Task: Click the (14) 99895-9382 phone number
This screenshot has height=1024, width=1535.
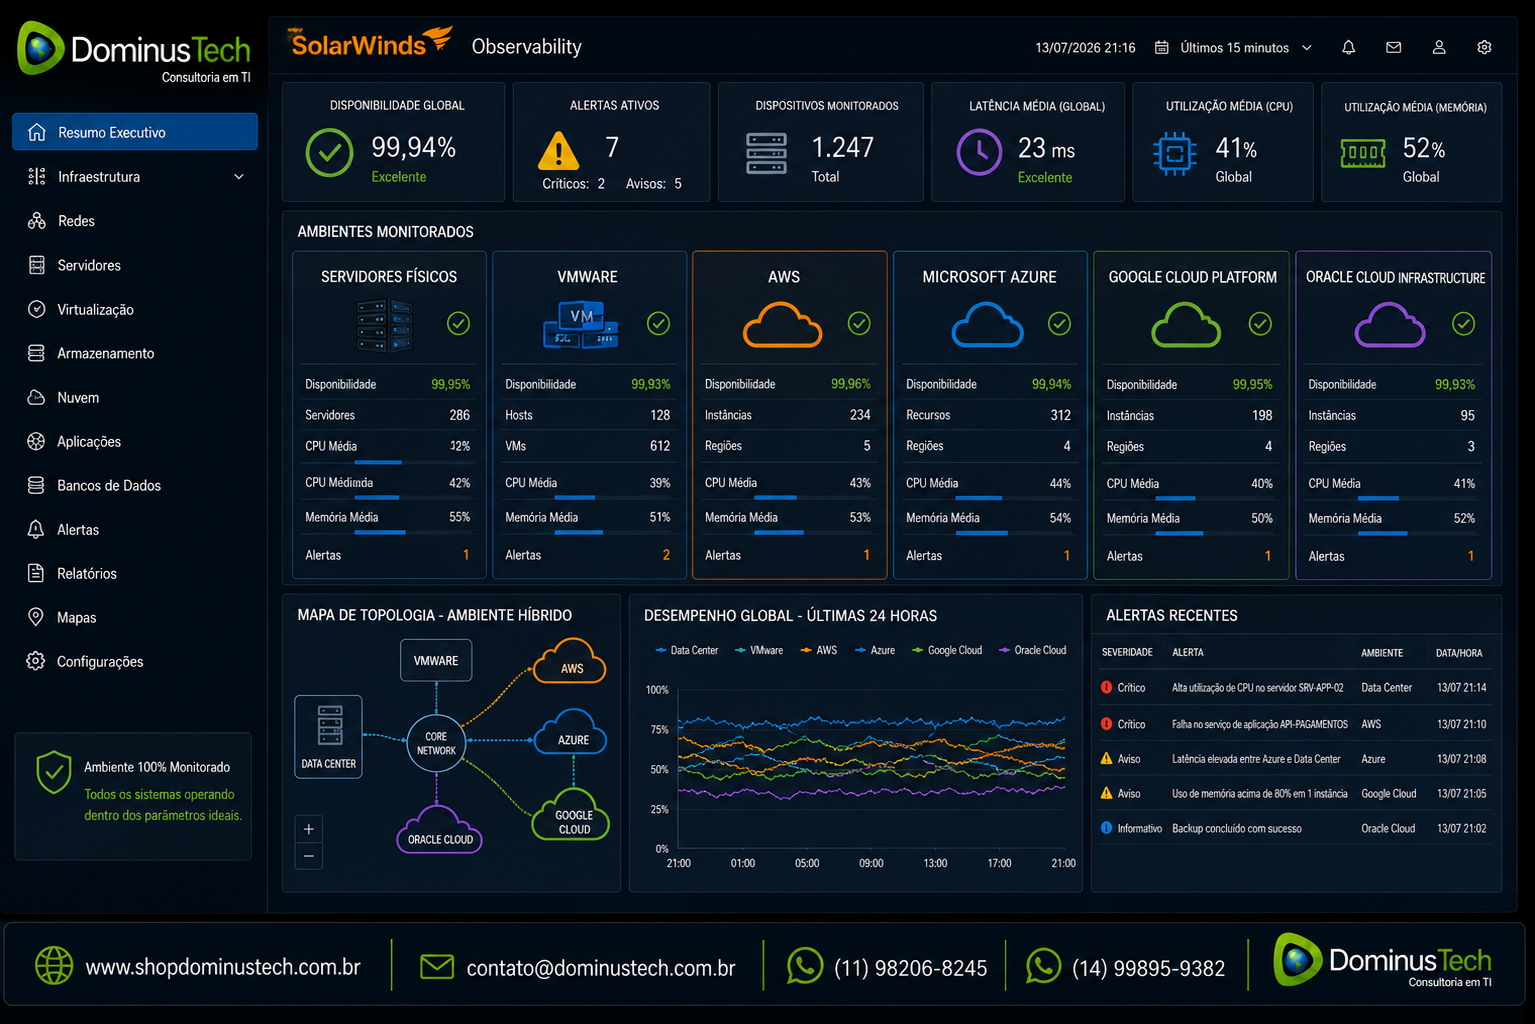Action: coord(1148,968)
